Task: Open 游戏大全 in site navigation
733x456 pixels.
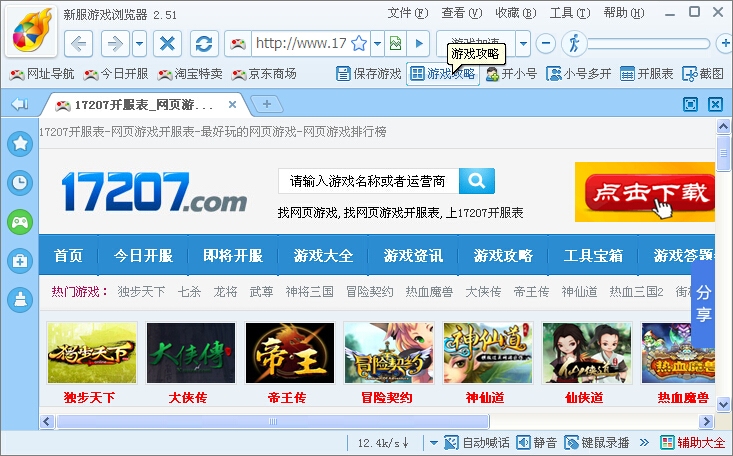Action: pos(323,255)
